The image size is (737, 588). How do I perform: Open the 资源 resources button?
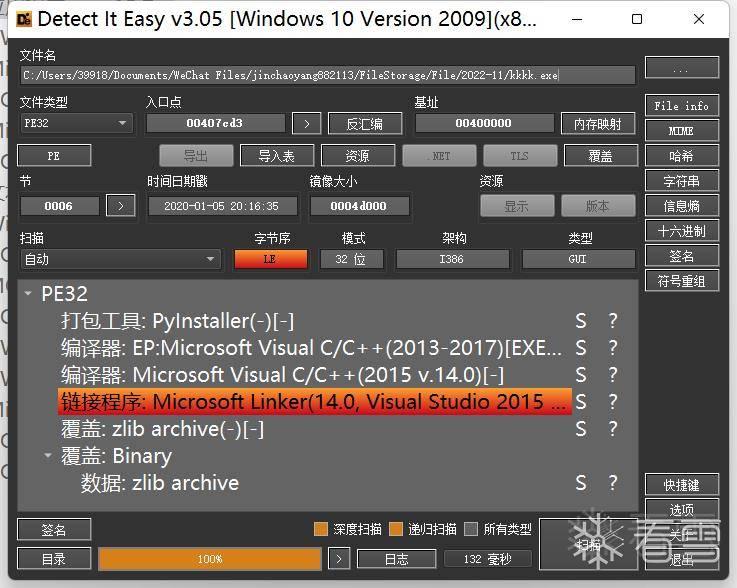(358, 156)
